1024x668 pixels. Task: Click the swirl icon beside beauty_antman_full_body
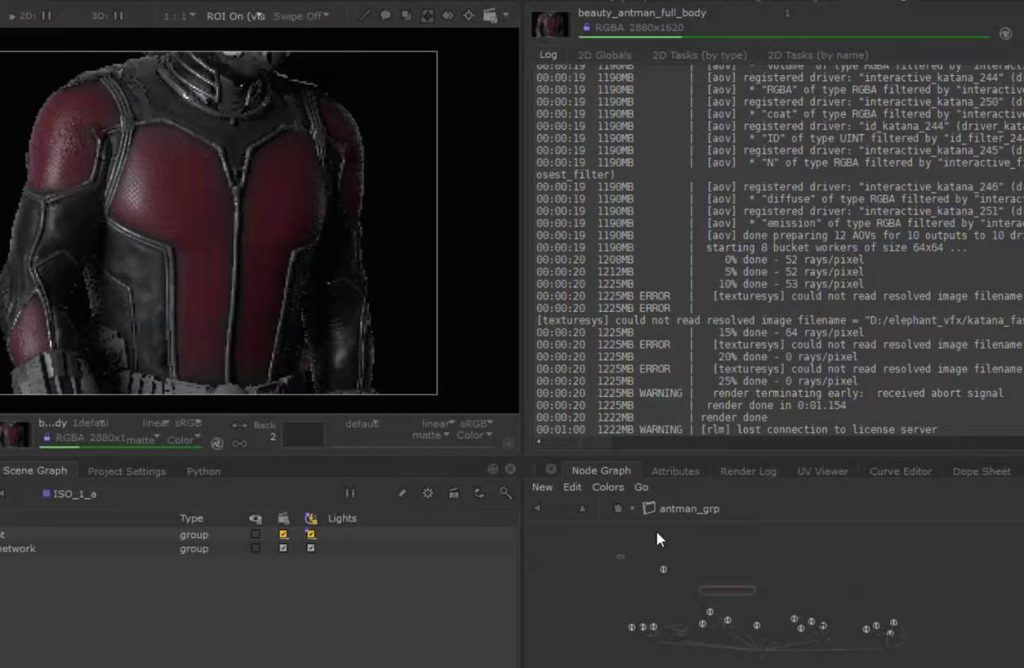pos(1005,33)
